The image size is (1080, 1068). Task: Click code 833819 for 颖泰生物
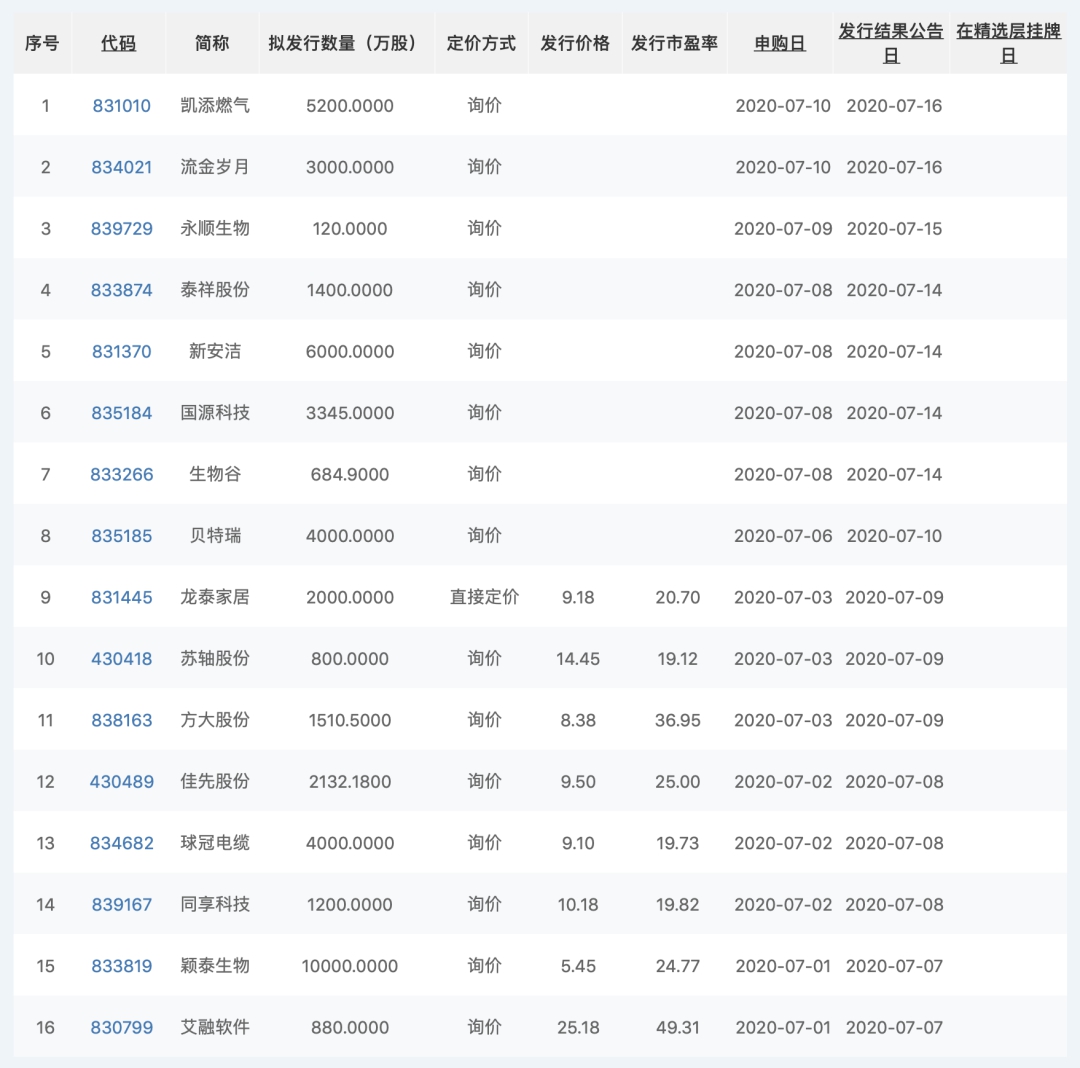pyautogui.click(x=122, y=967)
